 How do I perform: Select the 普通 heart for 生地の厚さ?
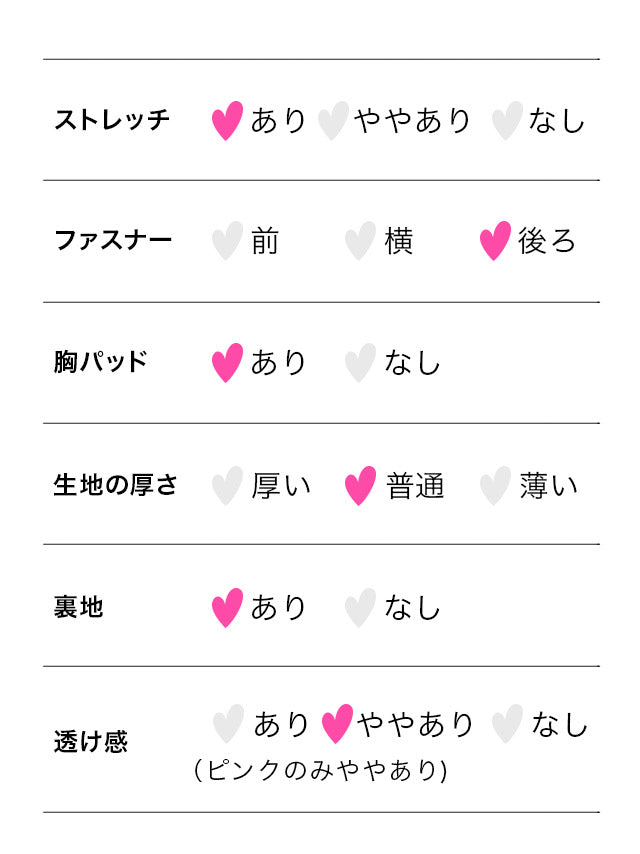pyautogui.click(x=360, y=486)
